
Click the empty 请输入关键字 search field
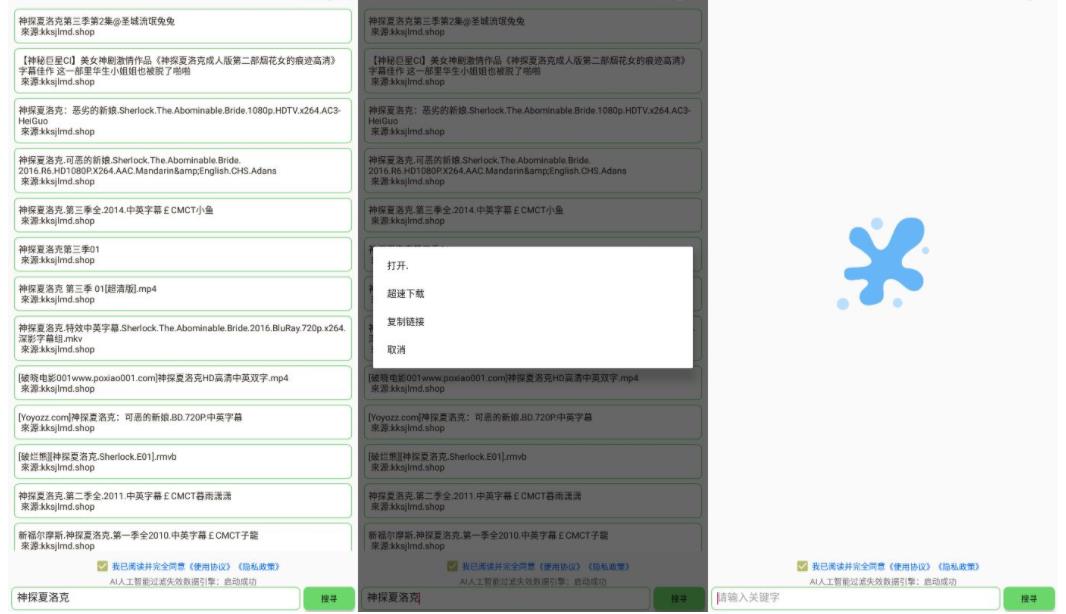coord(855,598)
